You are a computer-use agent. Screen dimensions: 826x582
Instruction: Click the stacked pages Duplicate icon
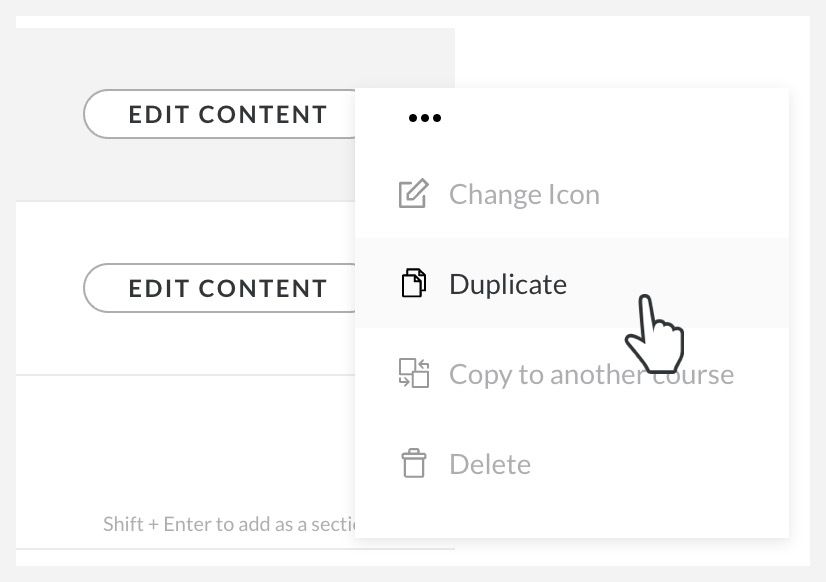[x=413, y=284]
